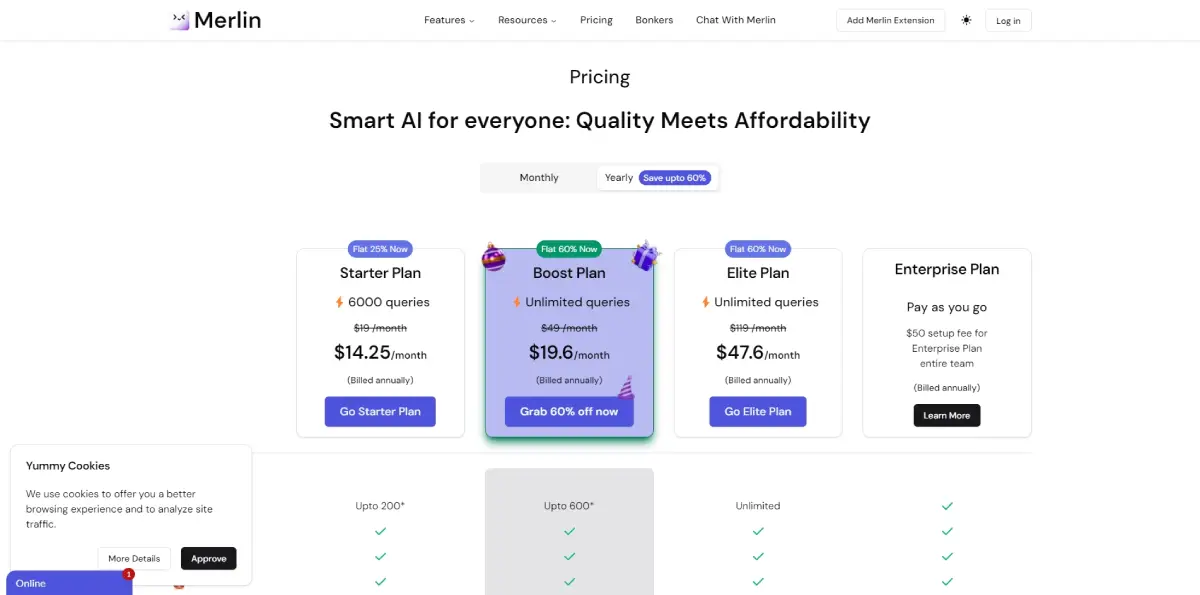1200x595 pixels.
Task: Go to Chat With Merlin
Action: [x=735, y=20]
